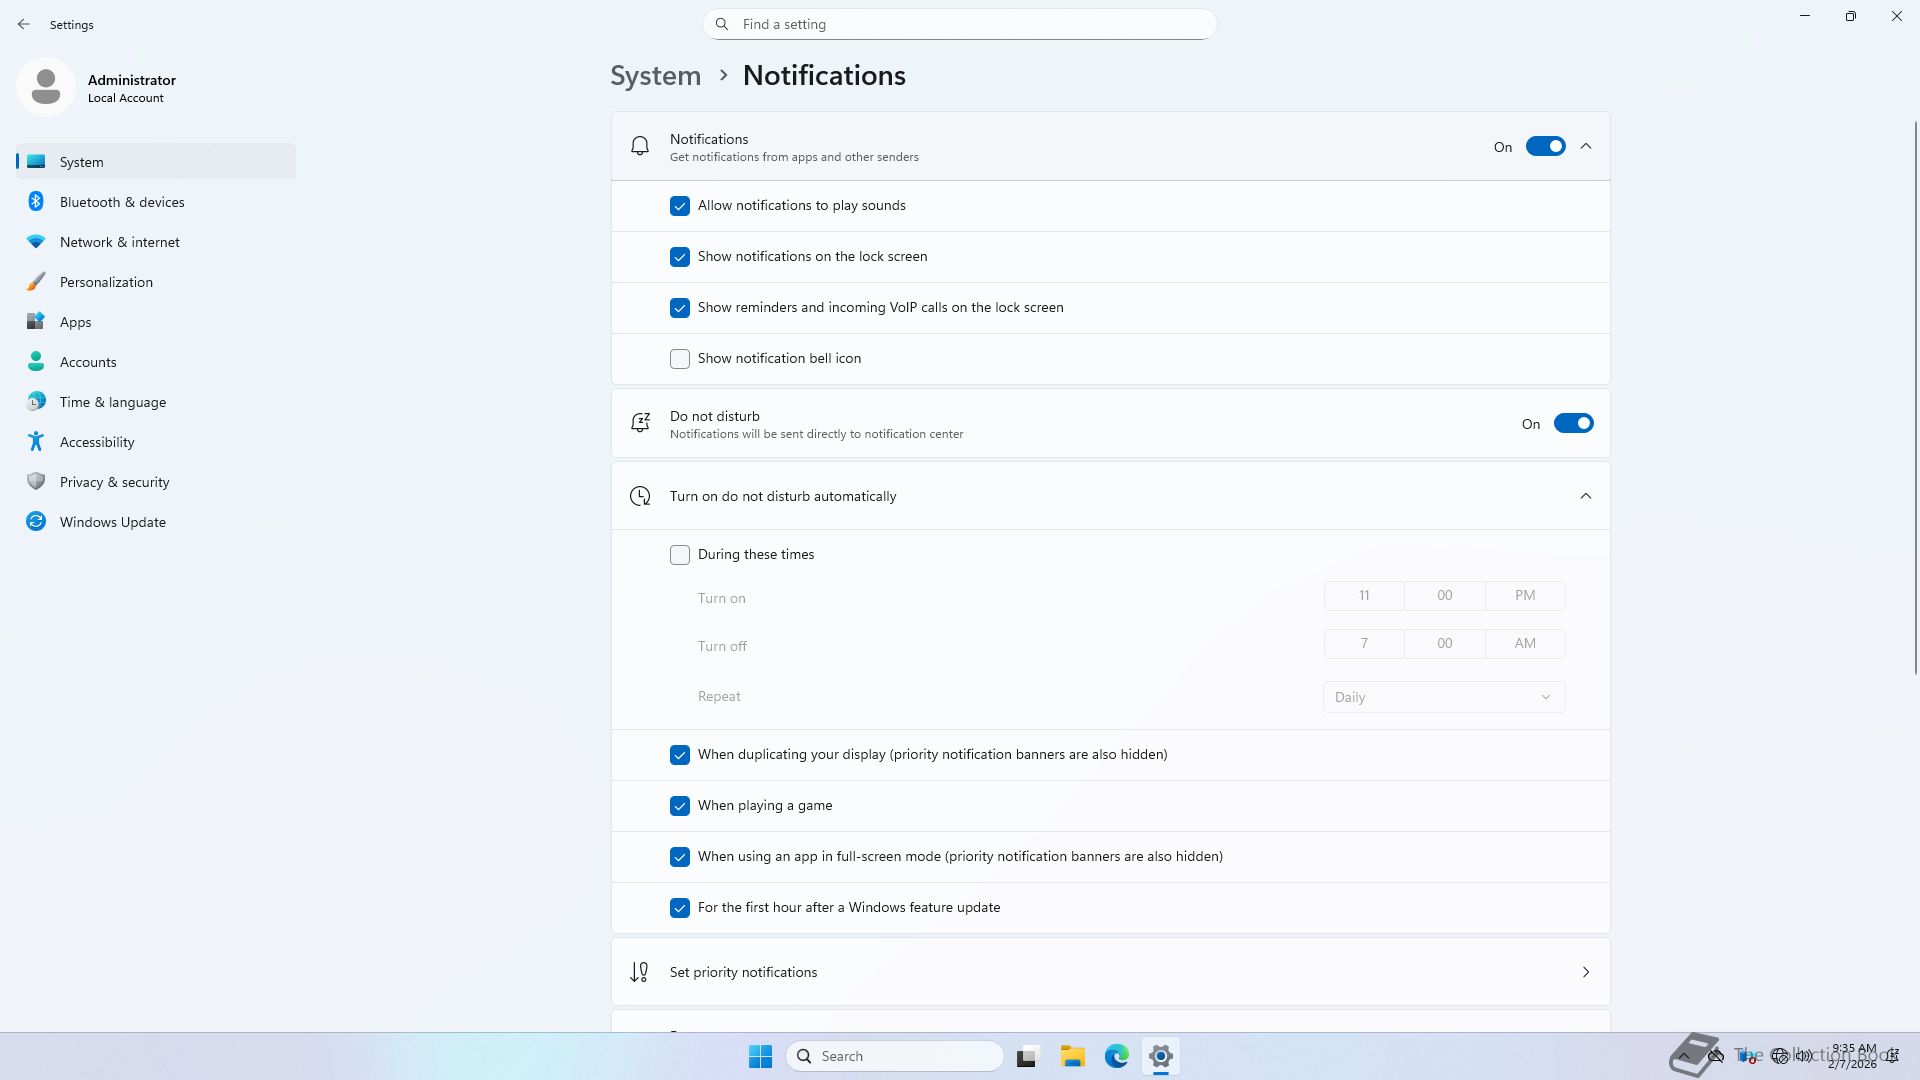Collapse the Notifications section chevron
This screenshot has height=1080, width=1920.
[x=1586, y=147]
